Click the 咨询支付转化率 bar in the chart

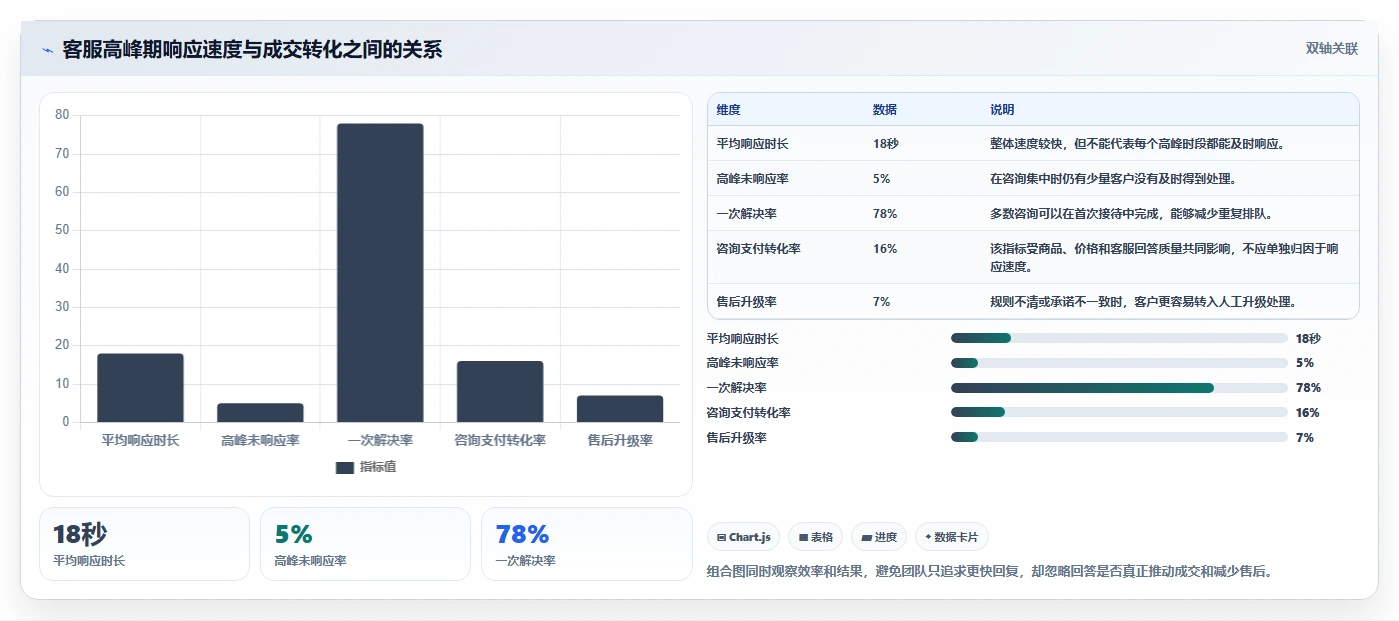[x=500, y=391]
